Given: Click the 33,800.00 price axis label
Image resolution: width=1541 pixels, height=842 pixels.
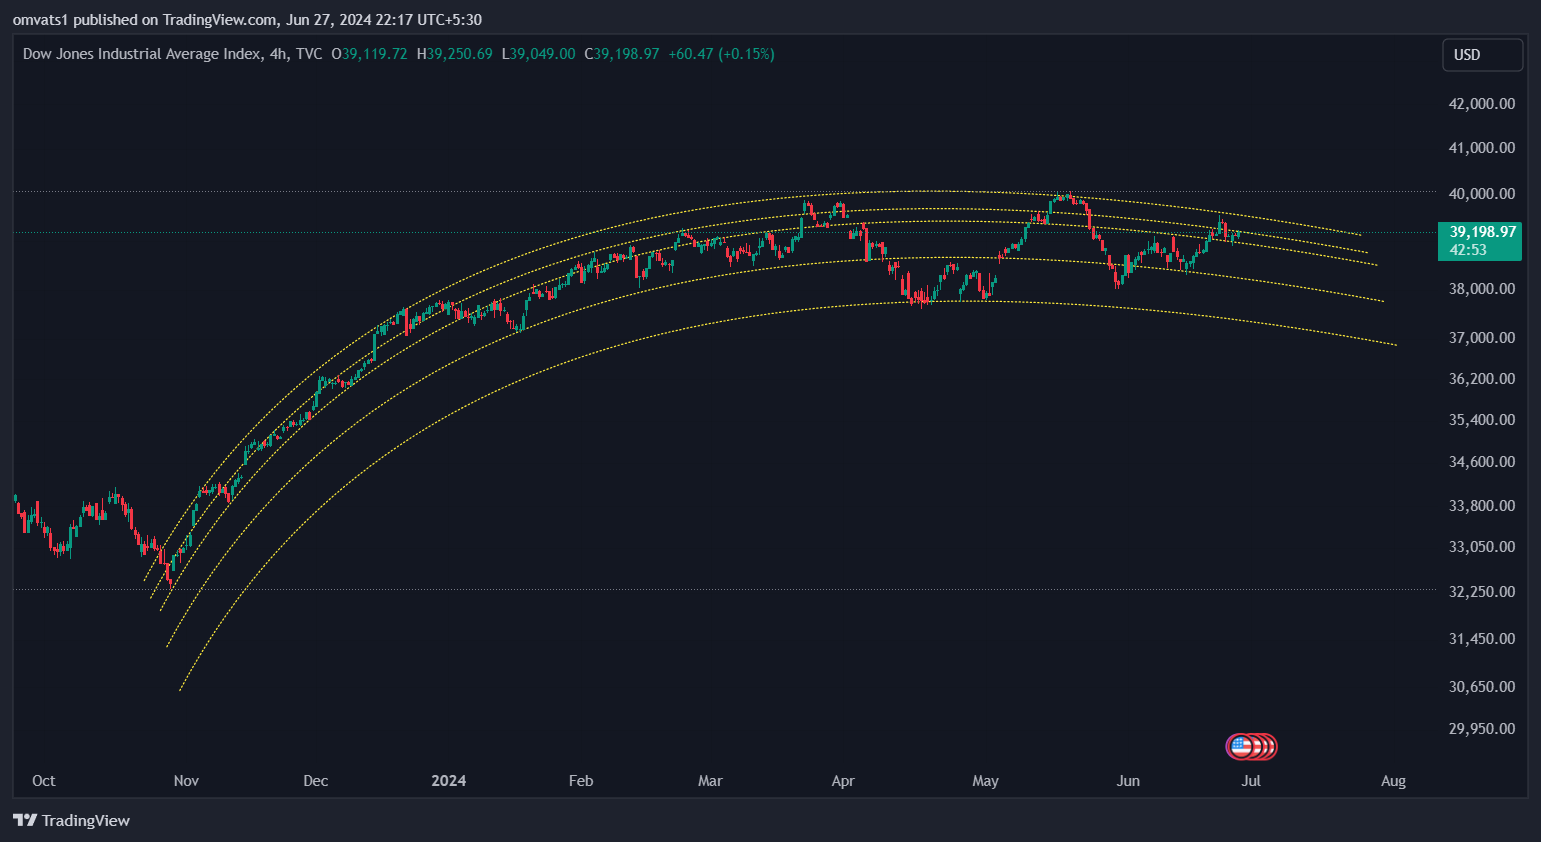Looking at the screenshot, I should [x=1482, y=506].
